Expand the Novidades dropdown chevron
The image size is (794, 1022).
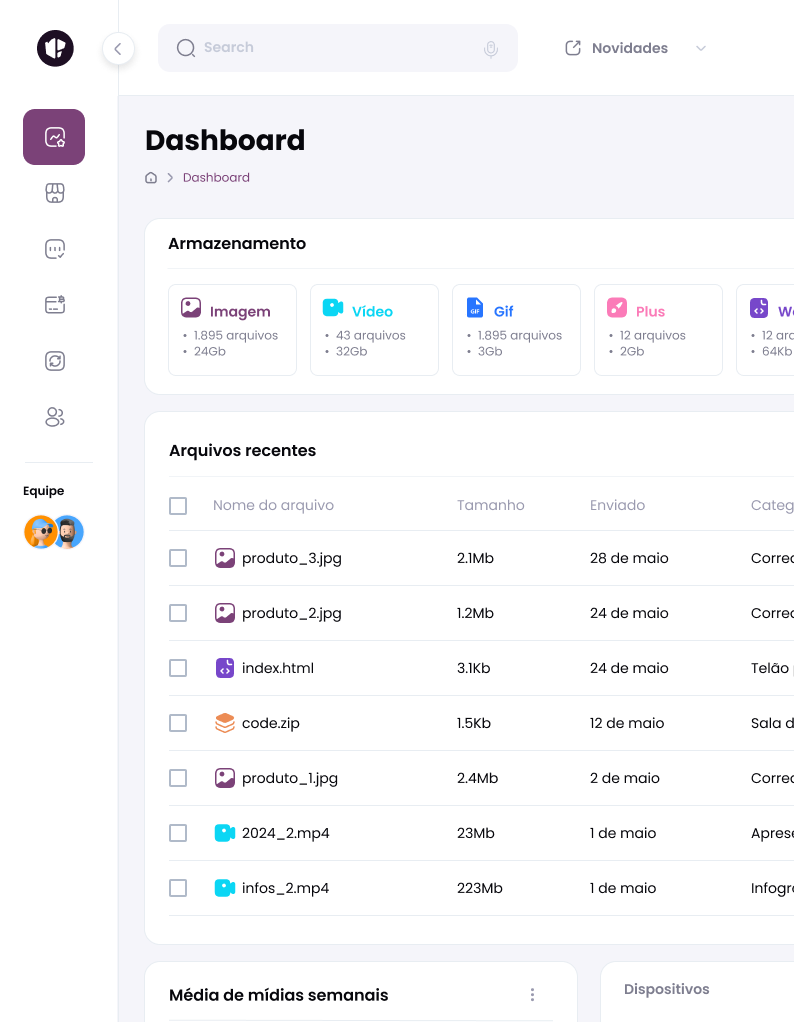[x=700, y=48]
